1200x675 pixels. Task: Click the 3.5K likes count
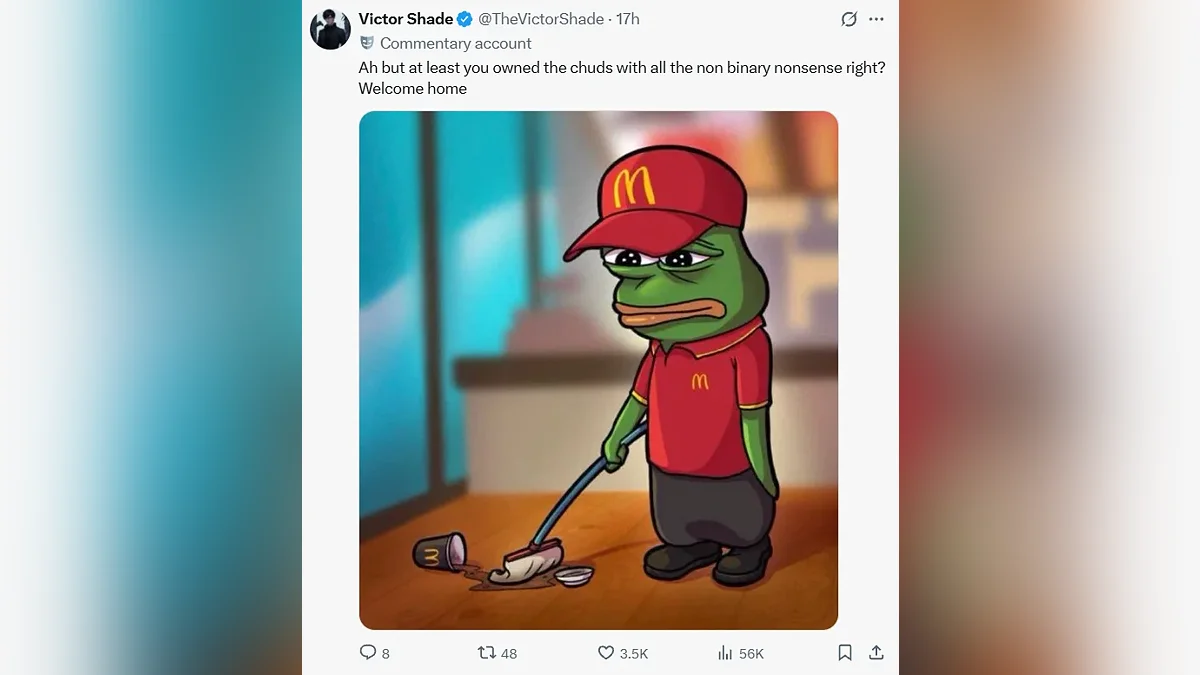tap(634, 653)
